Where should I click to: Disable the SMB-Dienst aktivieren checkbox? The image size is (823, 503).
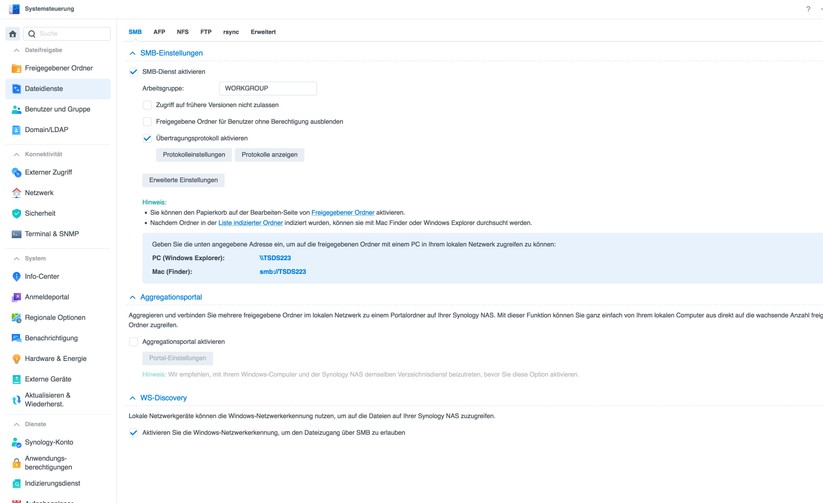click(x=133, y=72)
